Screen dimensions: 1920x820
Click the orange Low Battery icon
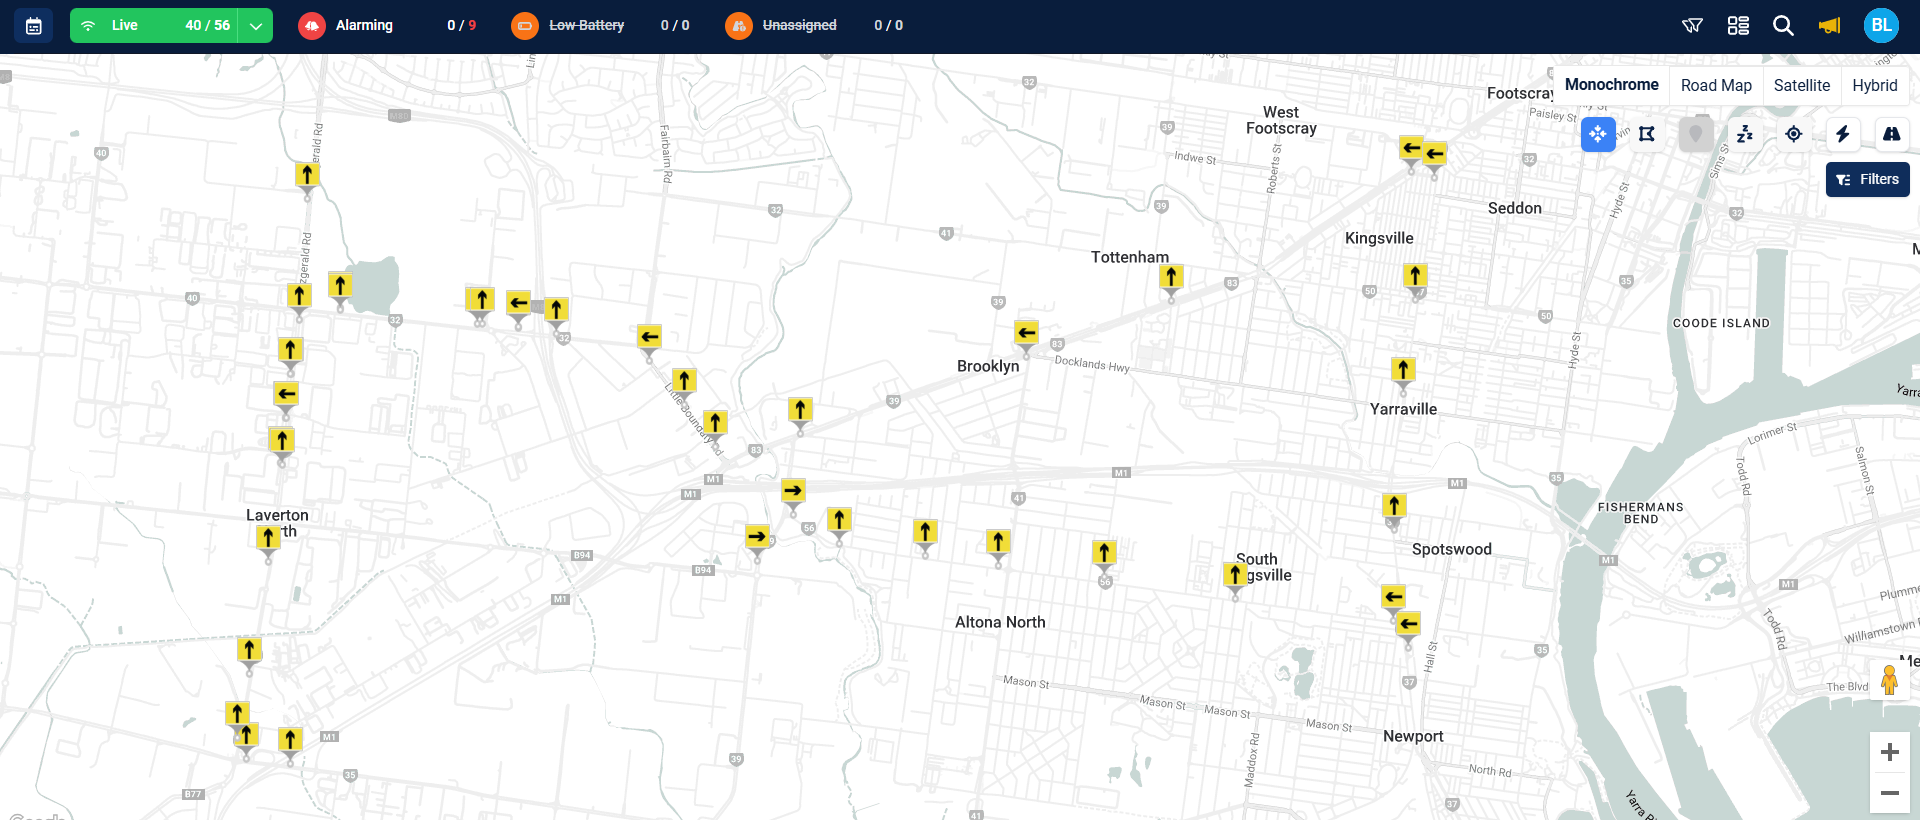[x=525, y=26]
